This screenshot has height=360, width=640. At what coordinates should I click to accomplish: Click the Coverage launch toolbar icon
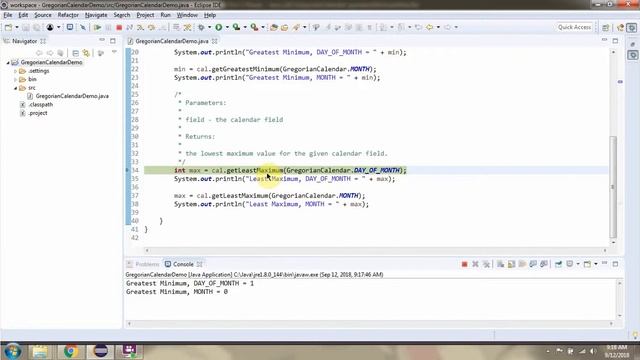[x=236, y=27]
